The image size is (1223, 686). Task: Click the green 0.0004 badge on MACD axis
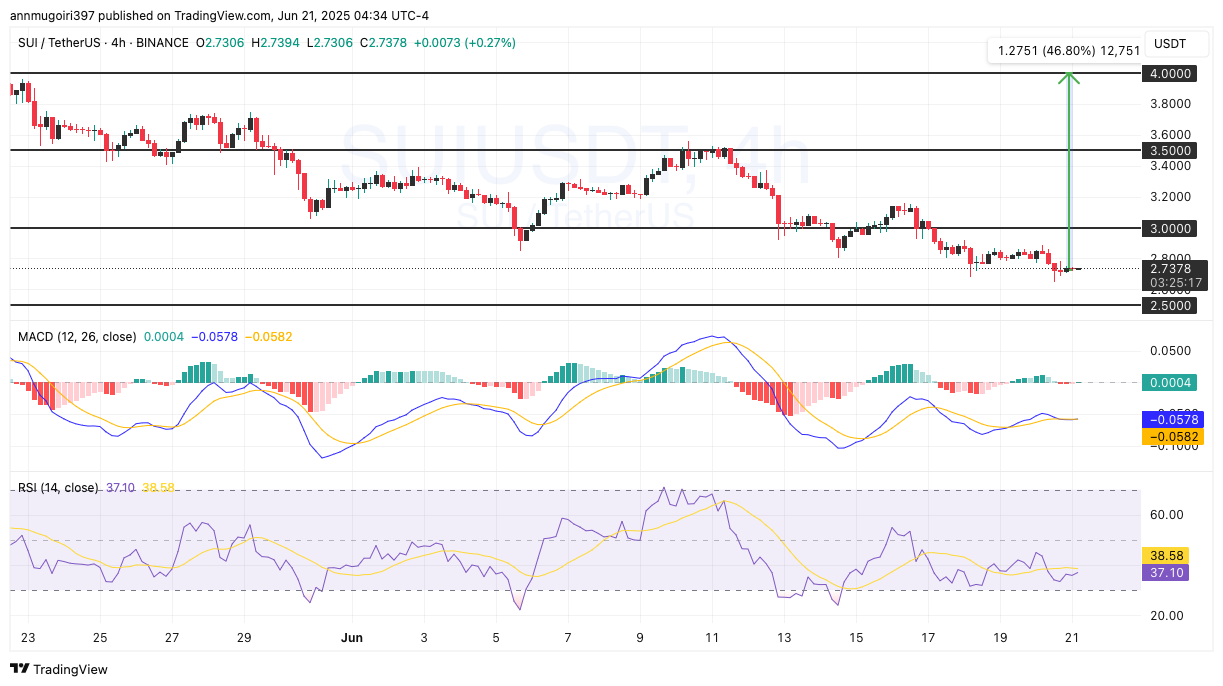coord(1171,382)
